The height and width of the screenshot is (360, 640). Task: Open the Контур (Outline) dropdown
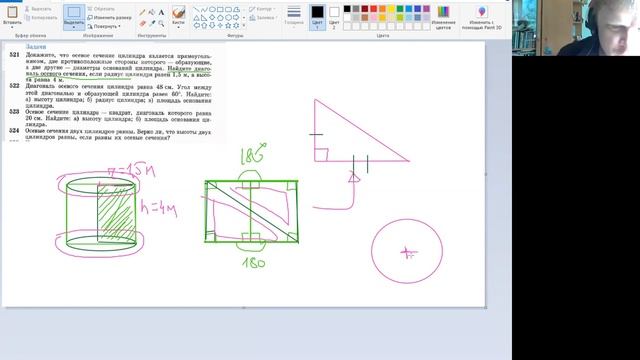point(262,9)
